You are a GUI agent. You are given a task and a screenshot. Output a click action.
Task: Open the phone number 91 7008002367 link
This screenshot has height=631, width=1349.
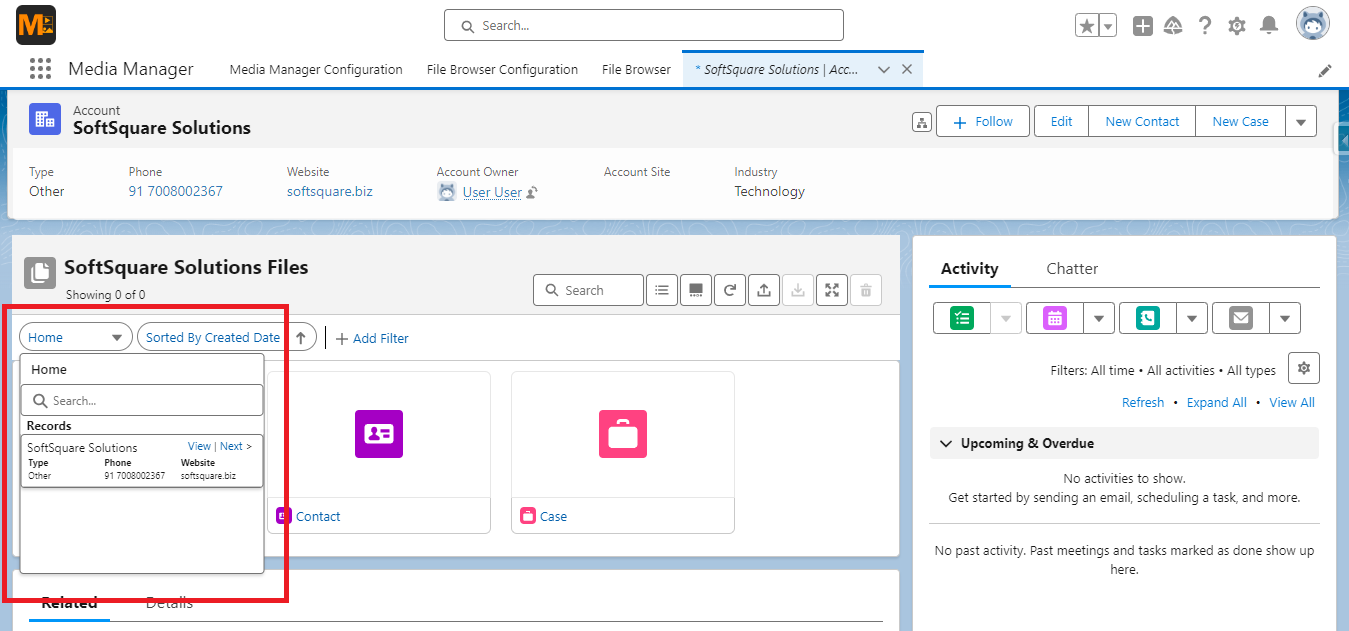tap(176, 191)
